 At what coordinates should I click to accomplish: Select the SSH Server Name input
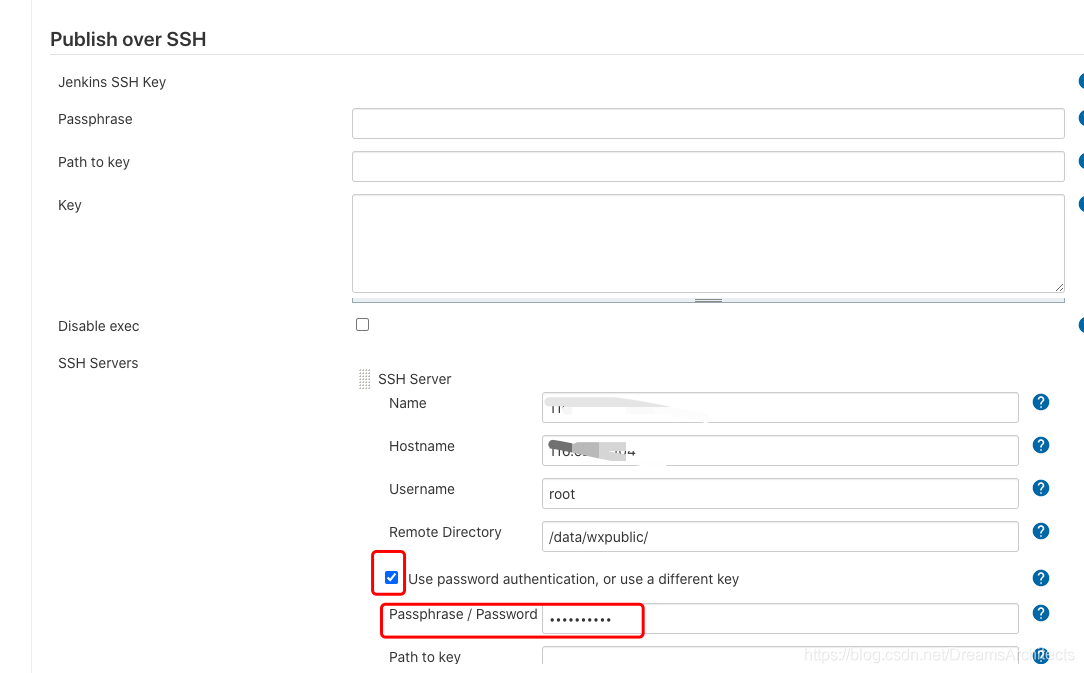[x=780, y=407]
